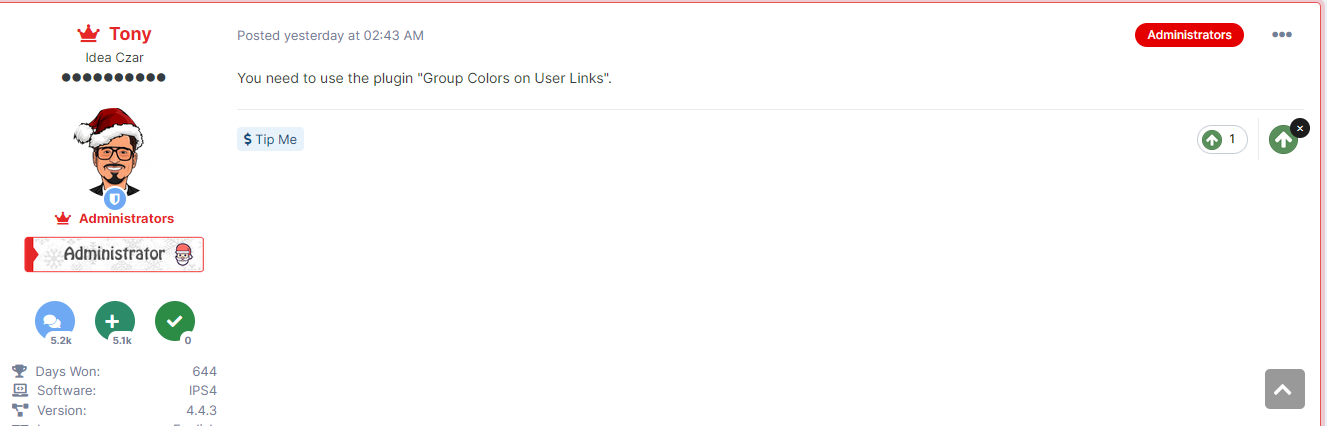Remove your reaction with the black x
This screenshot has height=426, width=1327.
pyautogui.click(x=1299, y=128)
